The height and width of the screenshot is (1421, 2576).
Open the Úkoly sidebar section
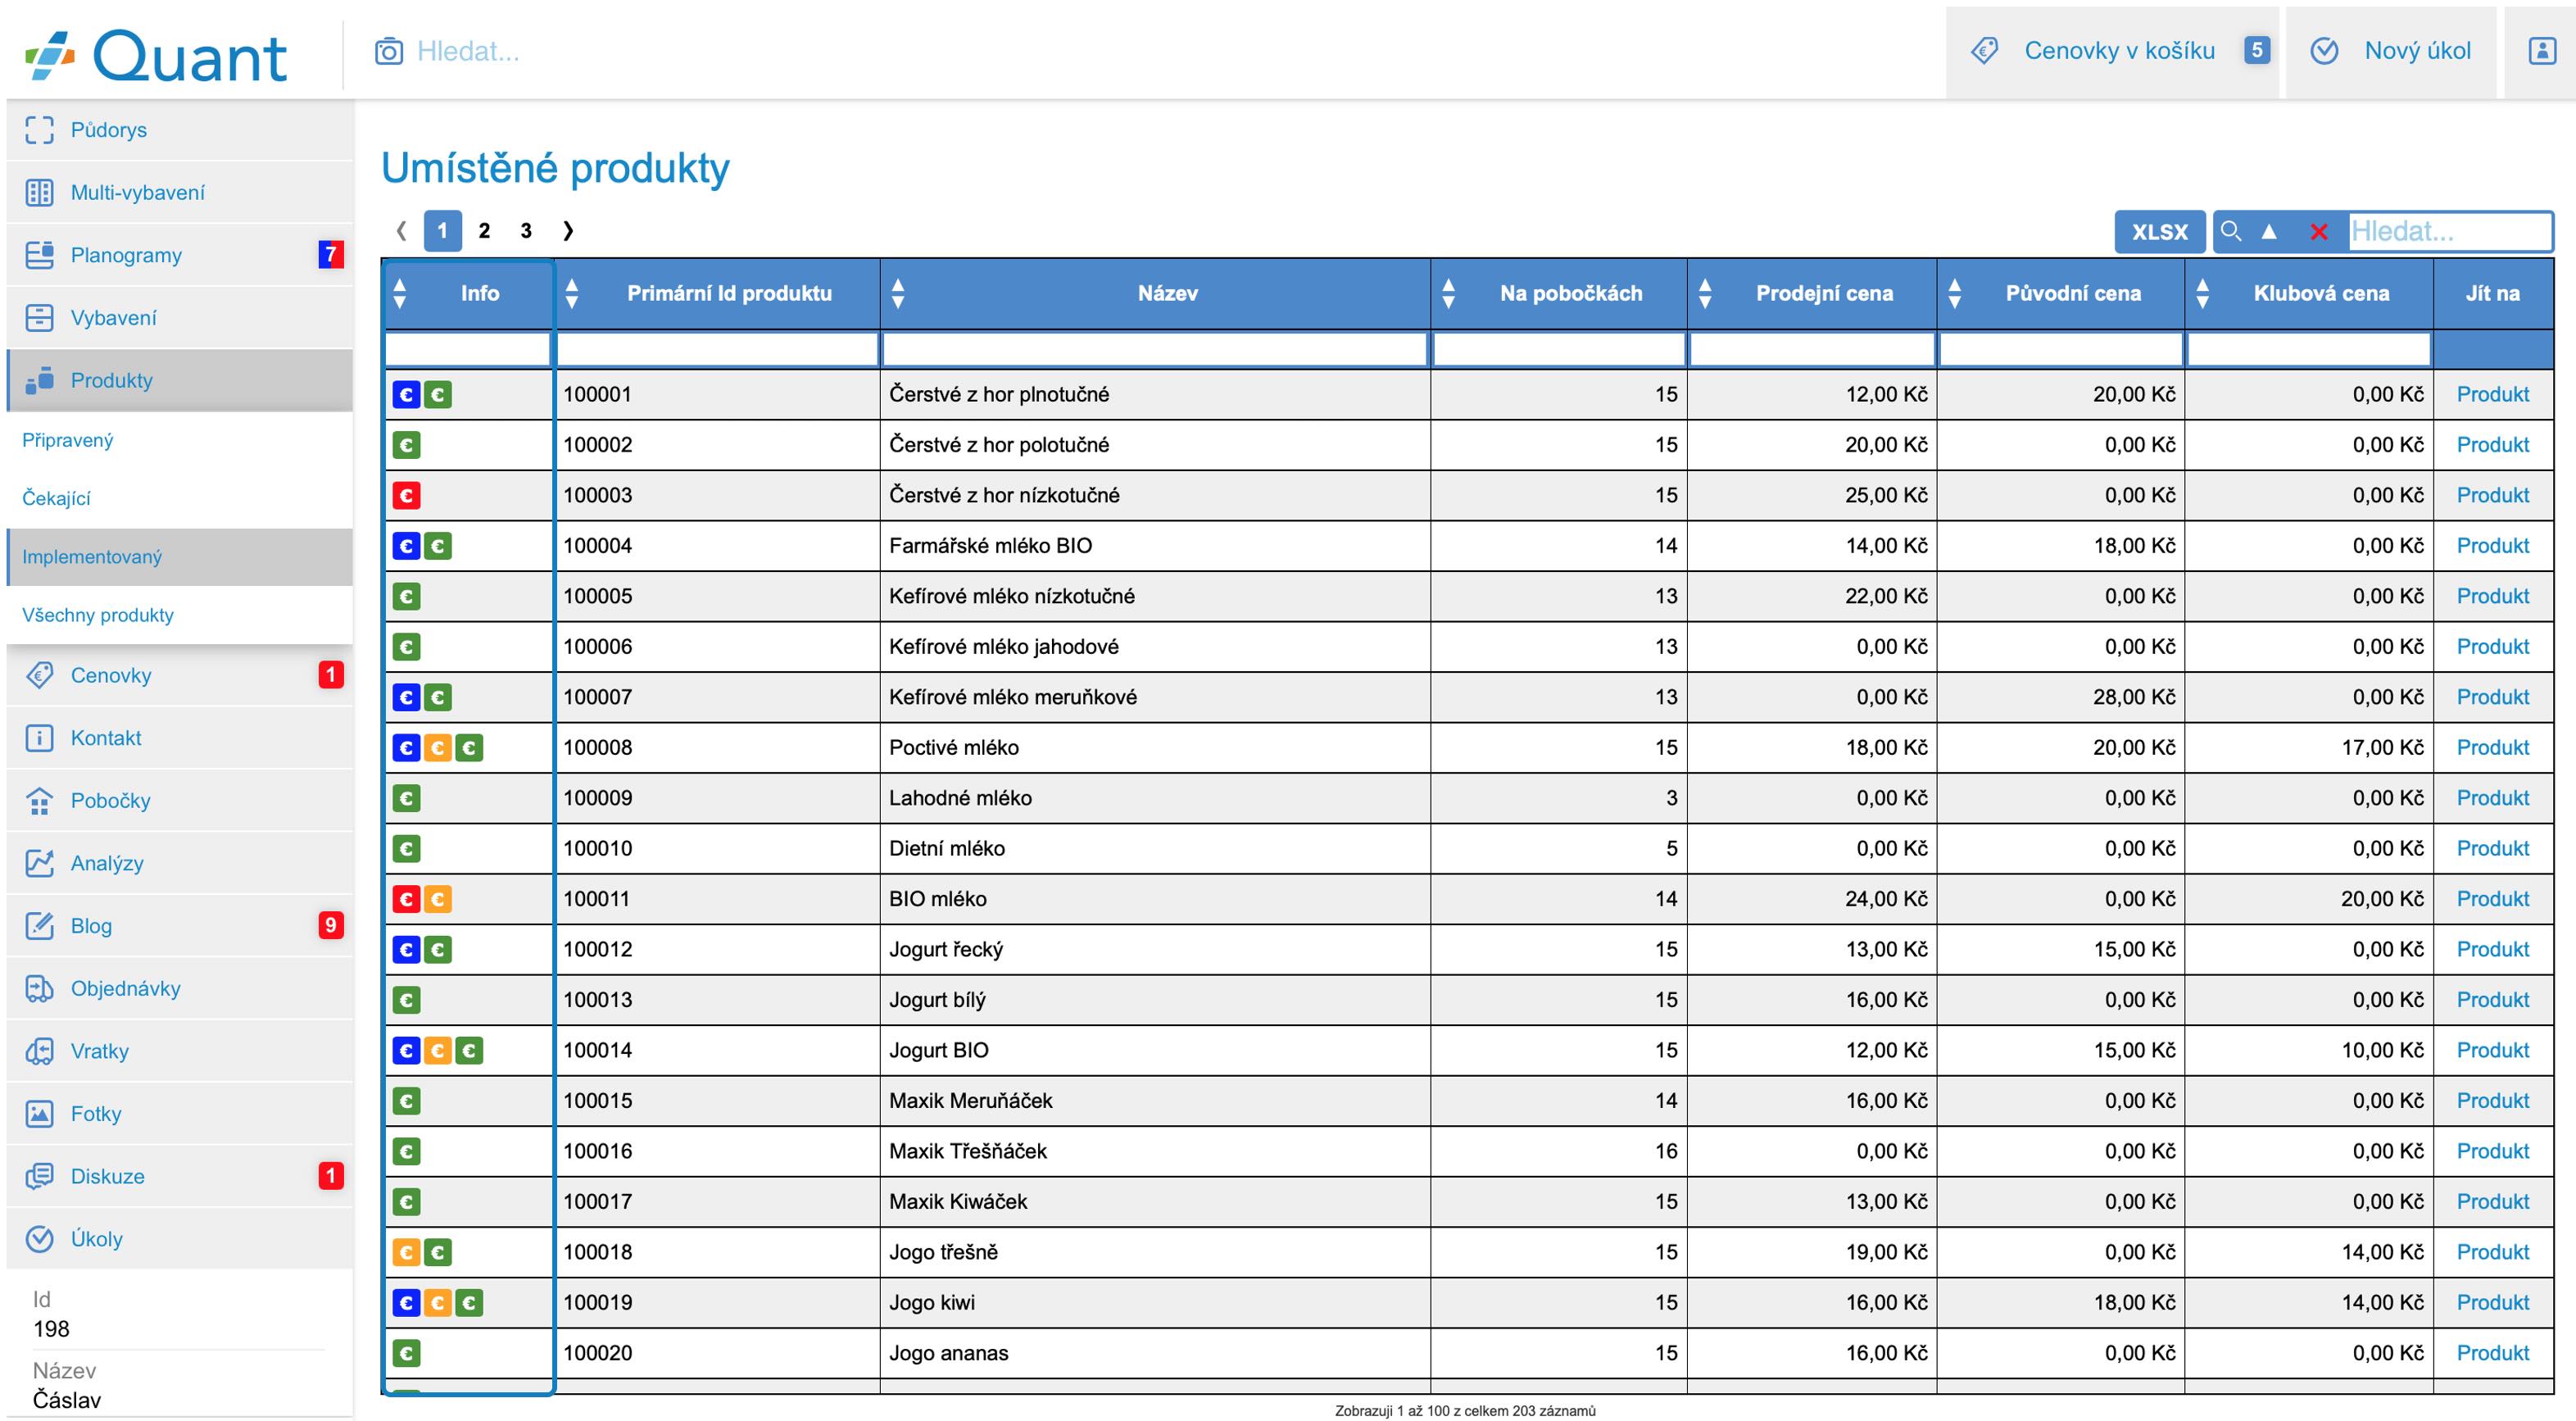[x=180, y=1239]
